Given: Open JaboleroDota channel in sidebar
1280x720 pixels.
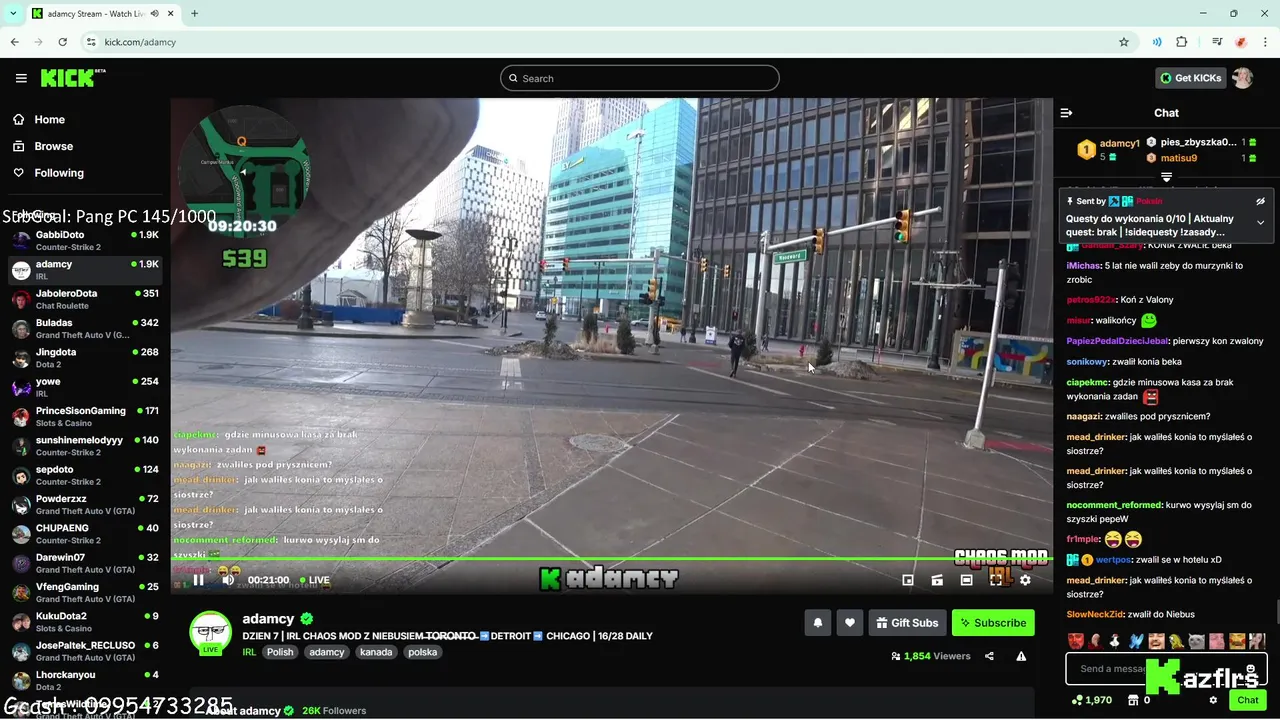Looking at the screenshot, I should pyautogui.click(x=85, y=299).
